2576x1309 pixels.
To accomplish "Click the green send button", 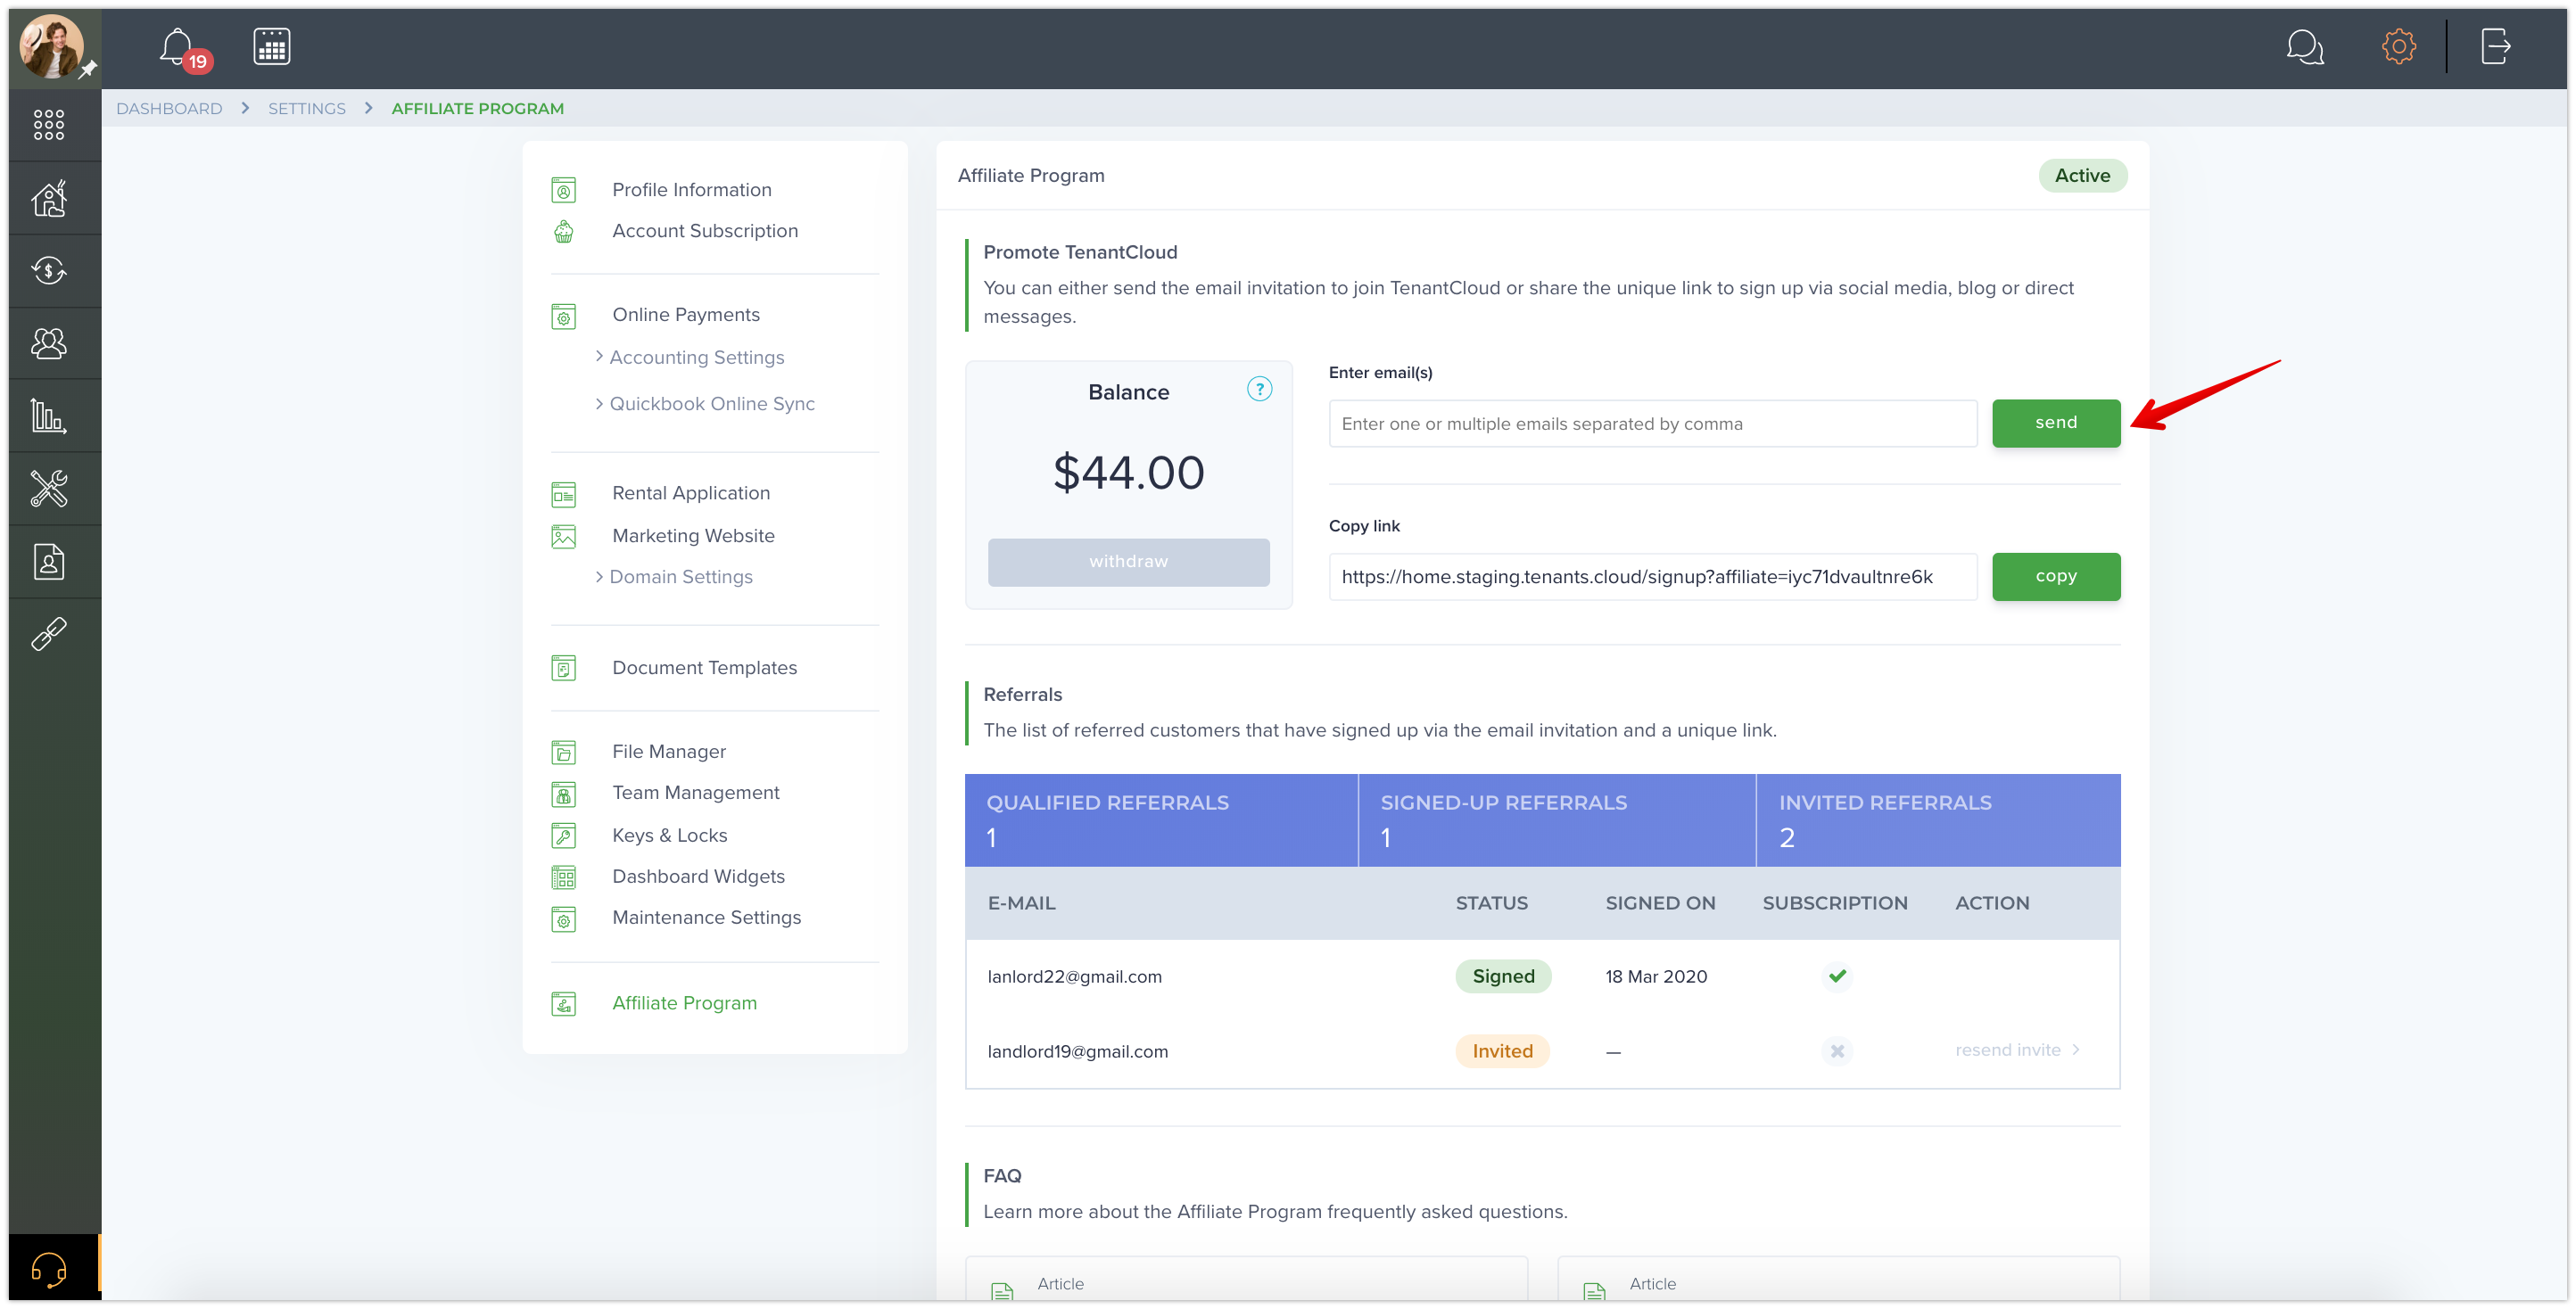I will (x=2055, y=423).
